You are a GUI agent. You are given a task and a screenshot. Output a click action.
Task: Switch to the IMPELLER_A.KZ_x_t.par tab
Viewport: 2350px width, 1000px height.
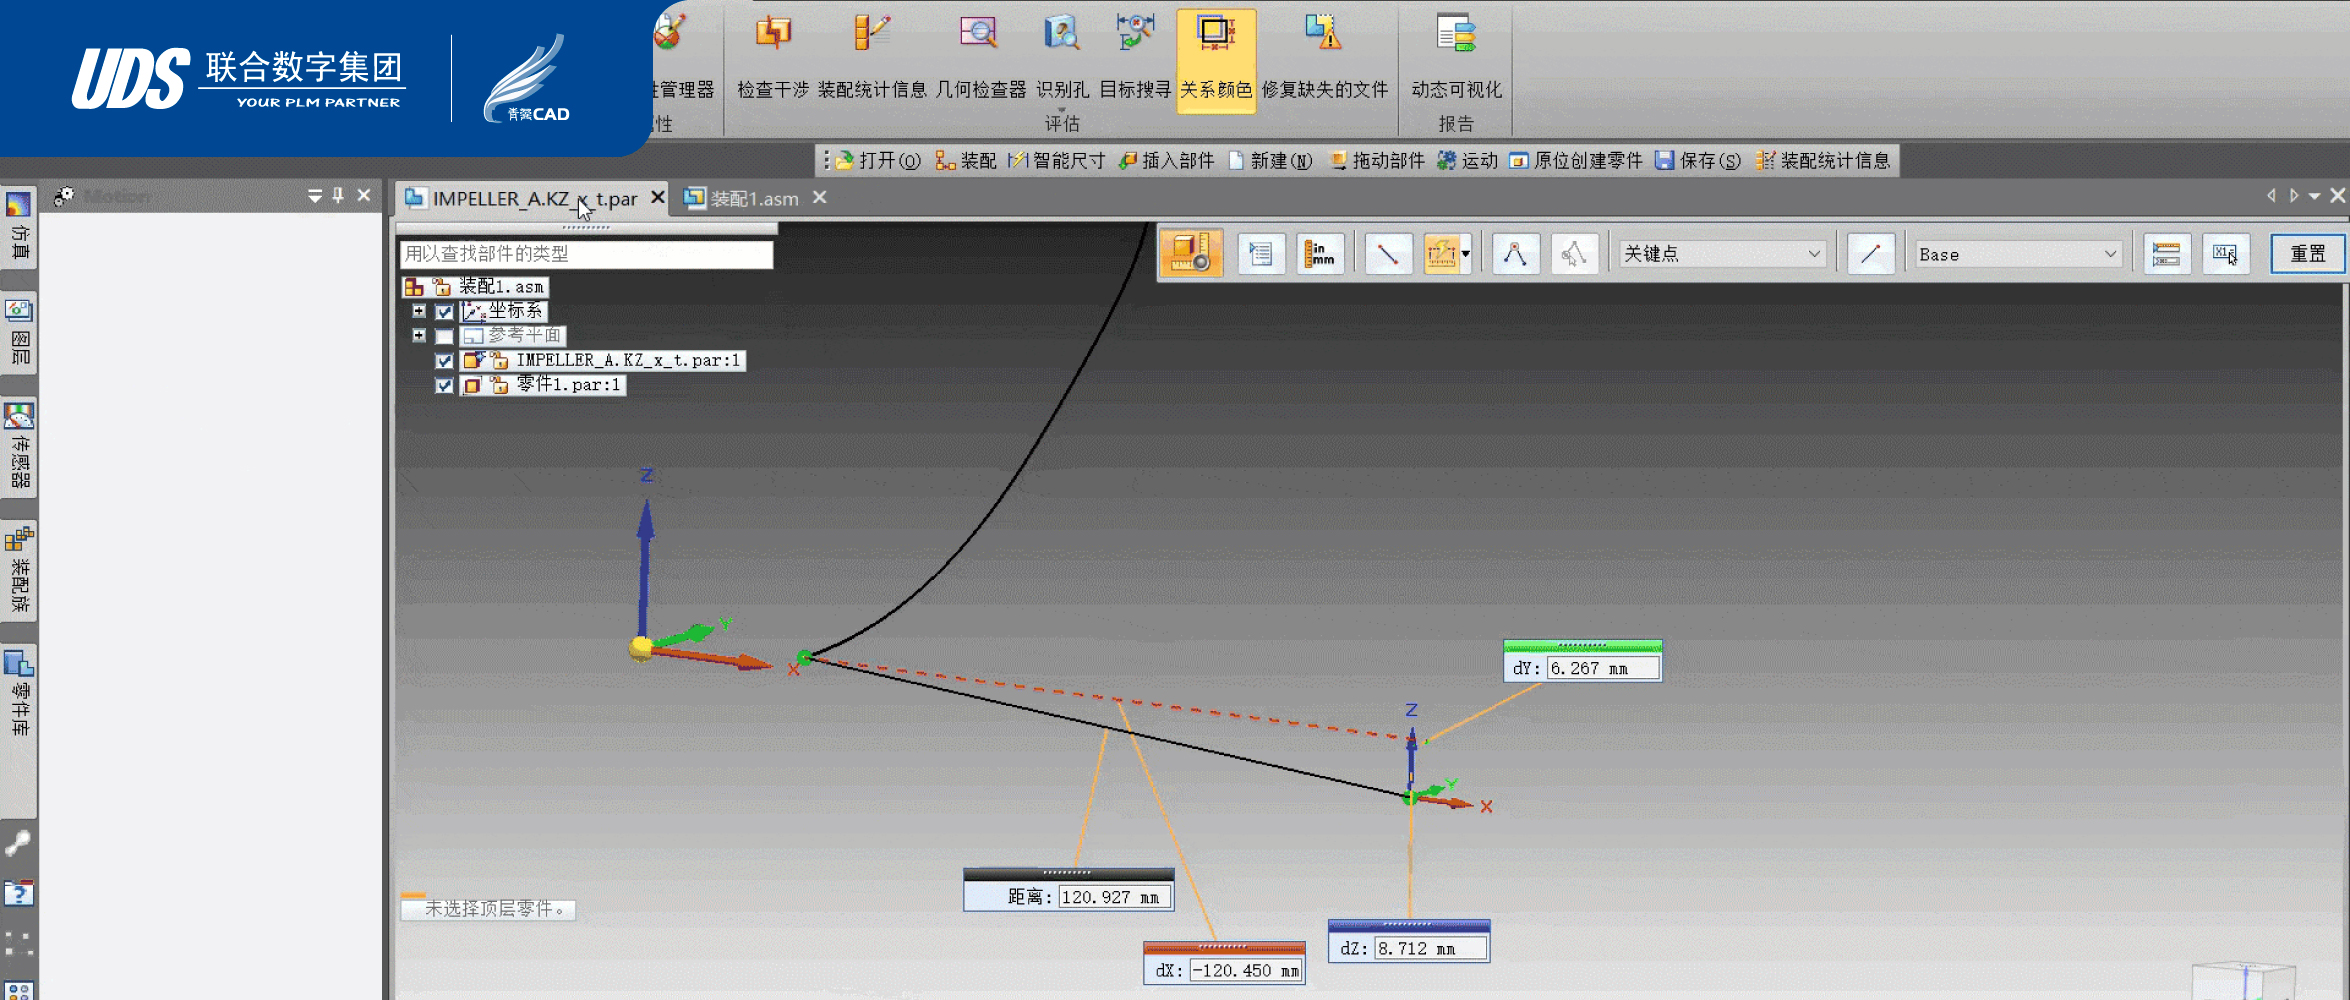(x=534, y=198)
